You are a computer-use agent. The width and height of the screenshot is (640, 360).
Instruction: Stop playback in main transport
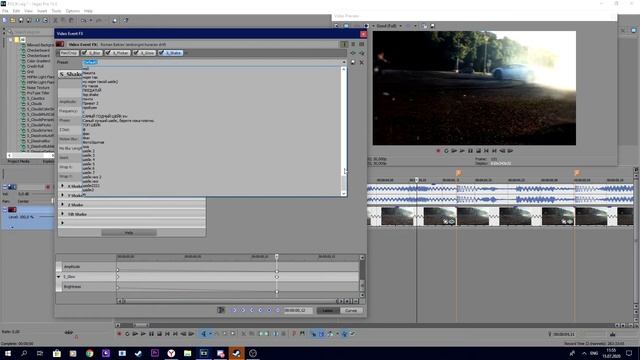click(x=159, y=334)
